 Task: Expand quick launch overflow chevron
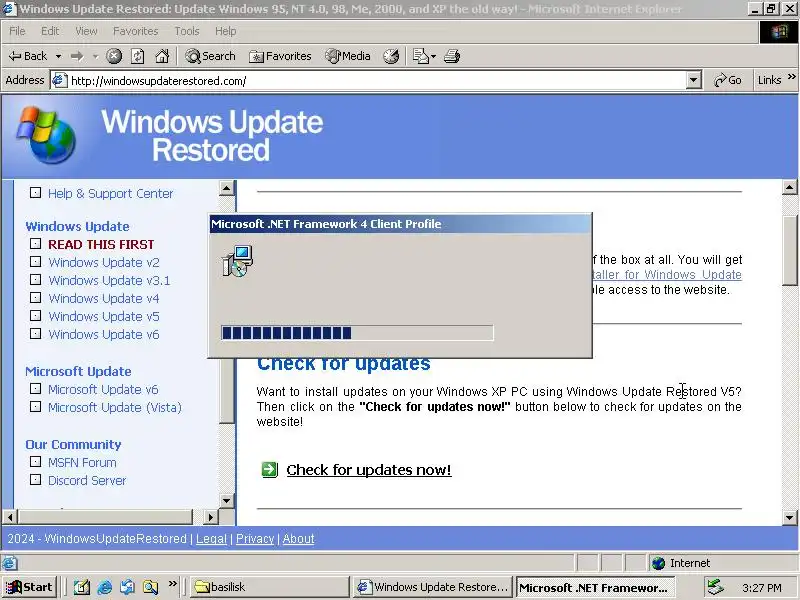[x=172, y=584]
